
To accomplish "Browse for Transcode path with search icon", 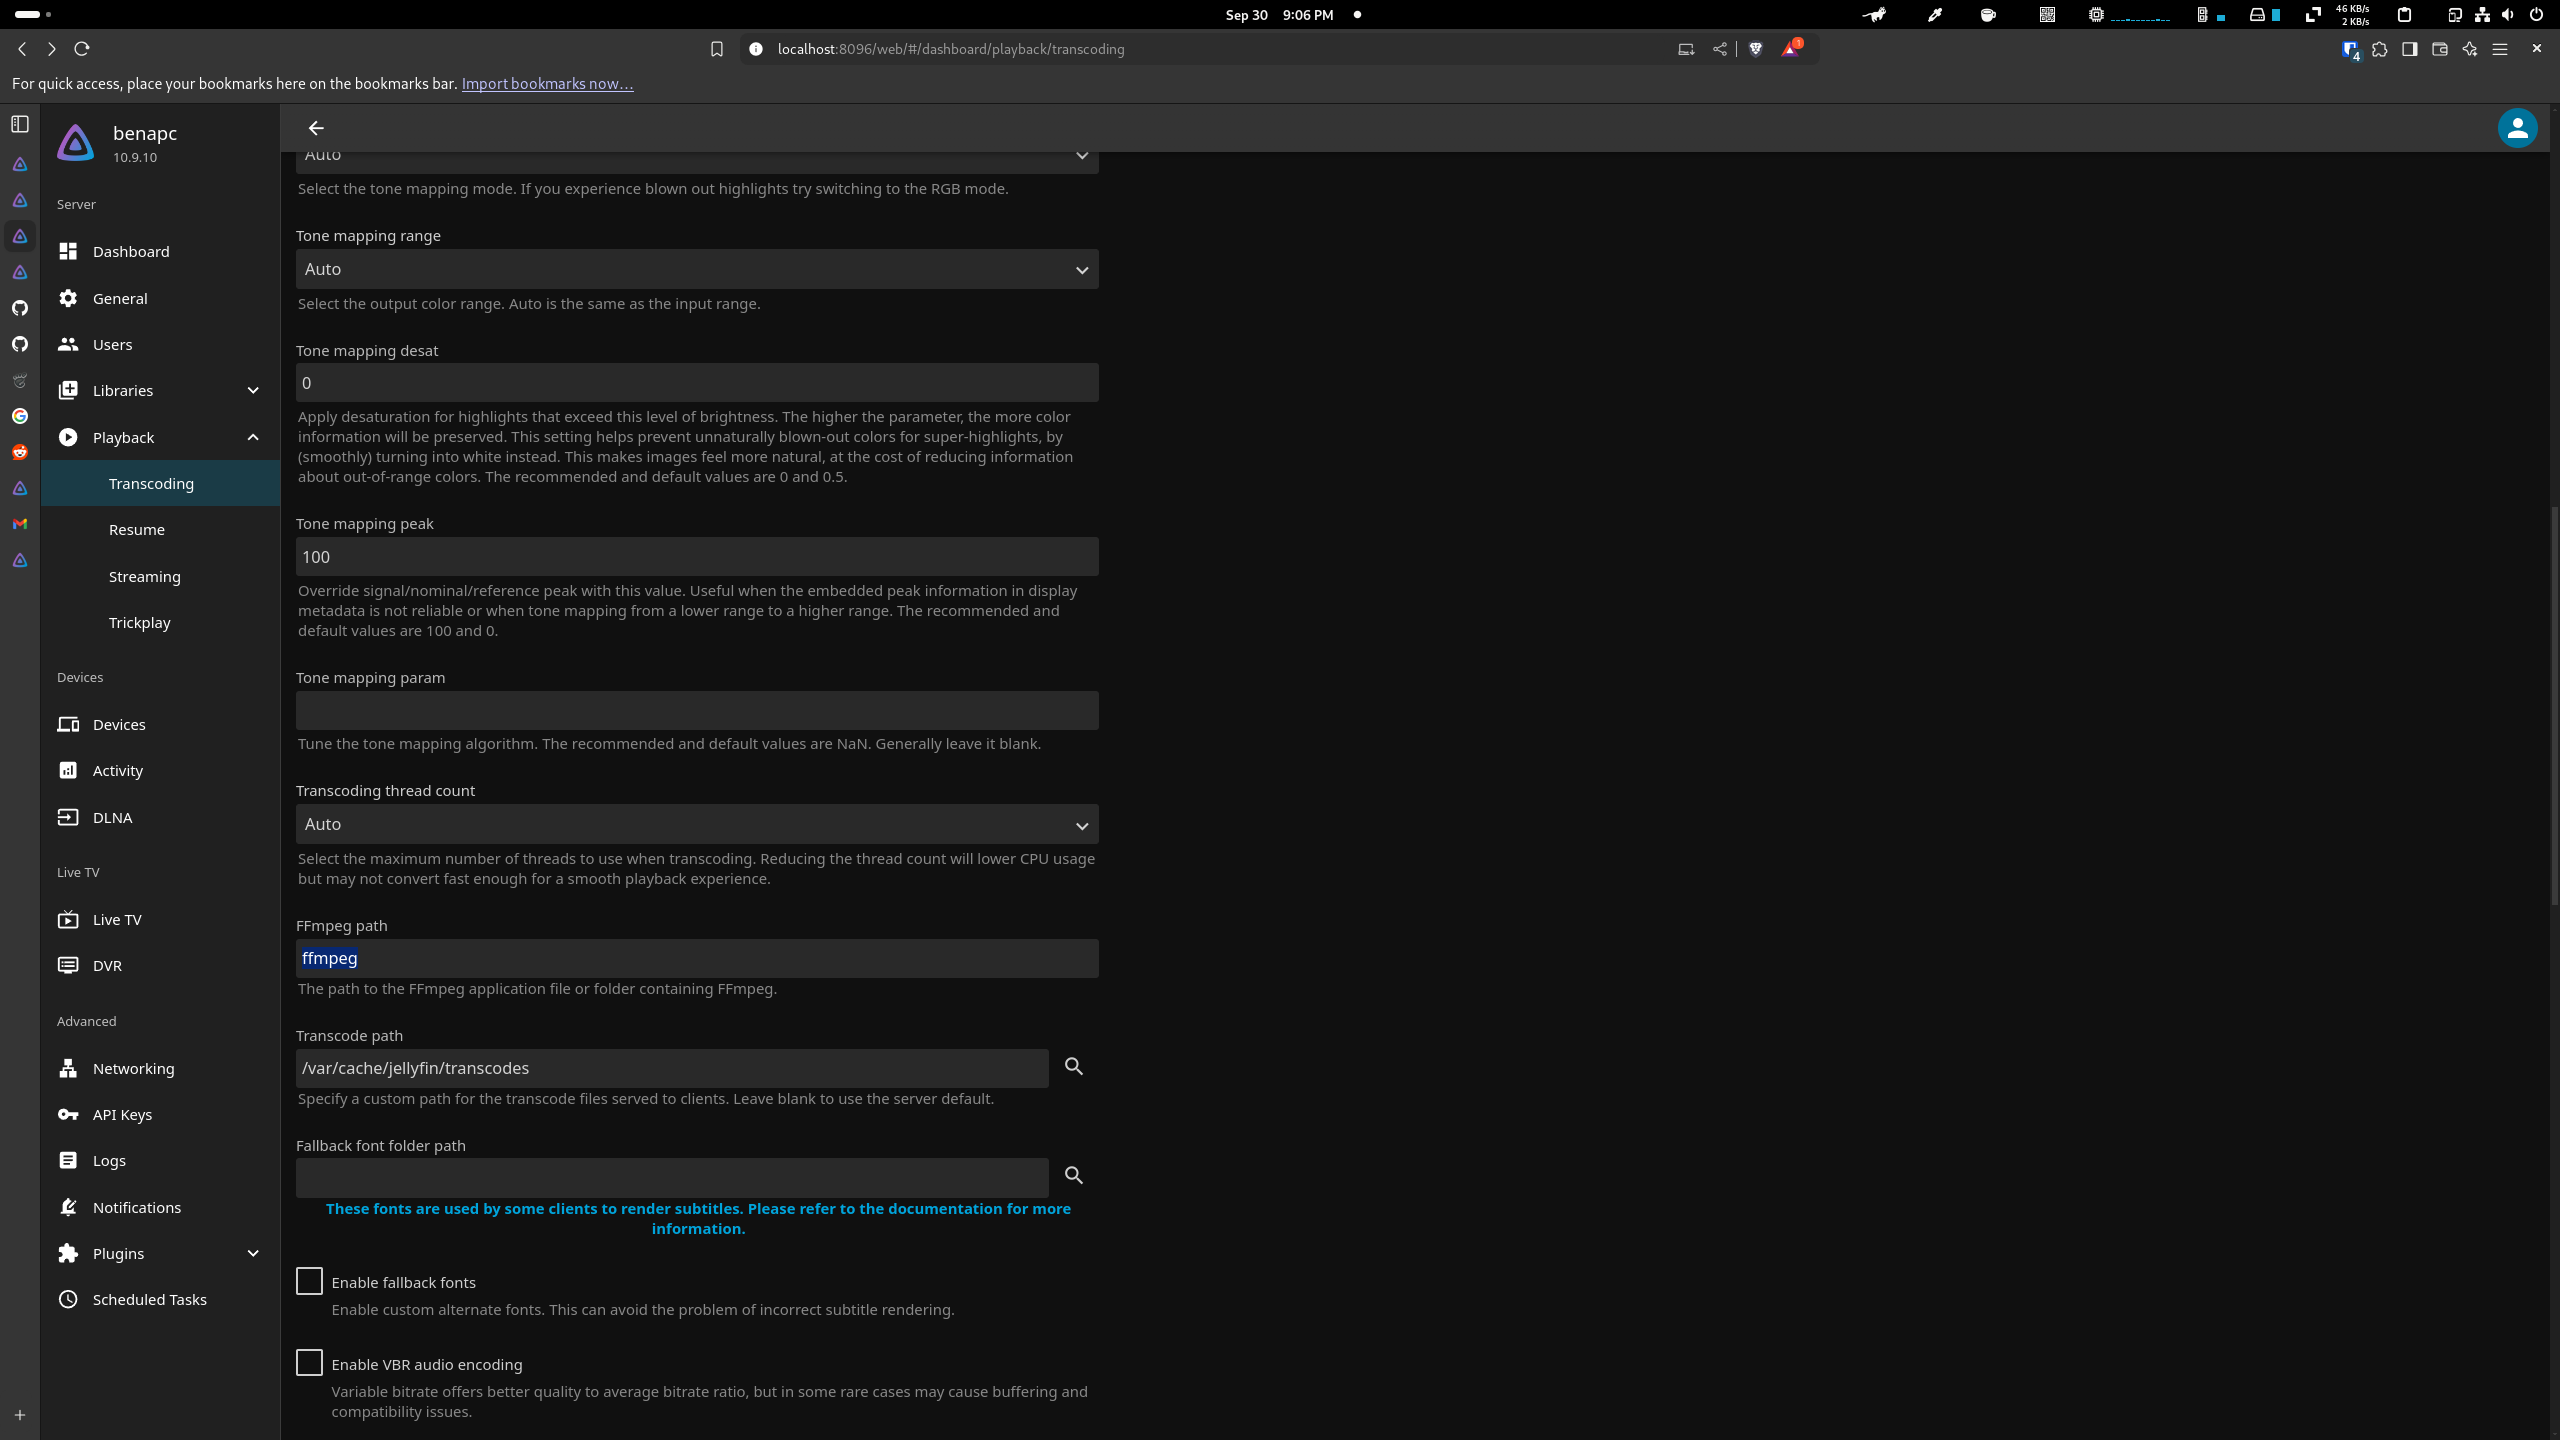I will coord(1074,1067).
